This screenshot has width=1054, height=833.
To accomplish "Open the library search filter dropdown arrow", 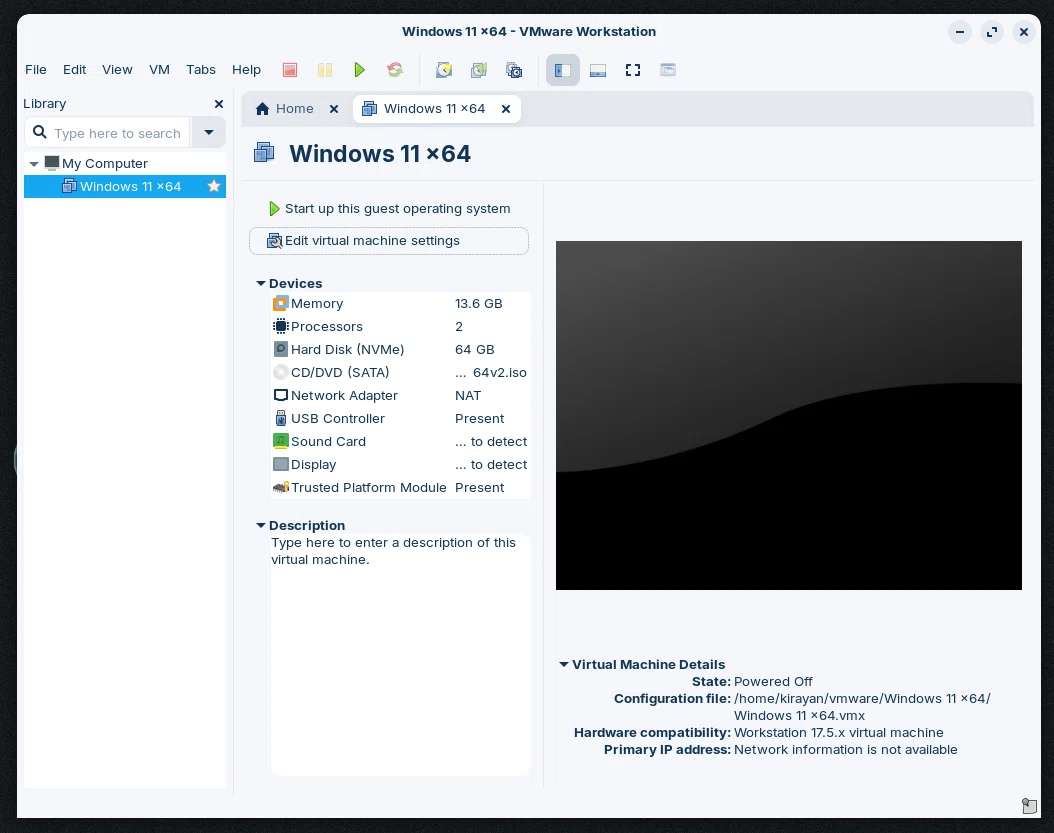I will pos(209,132).
